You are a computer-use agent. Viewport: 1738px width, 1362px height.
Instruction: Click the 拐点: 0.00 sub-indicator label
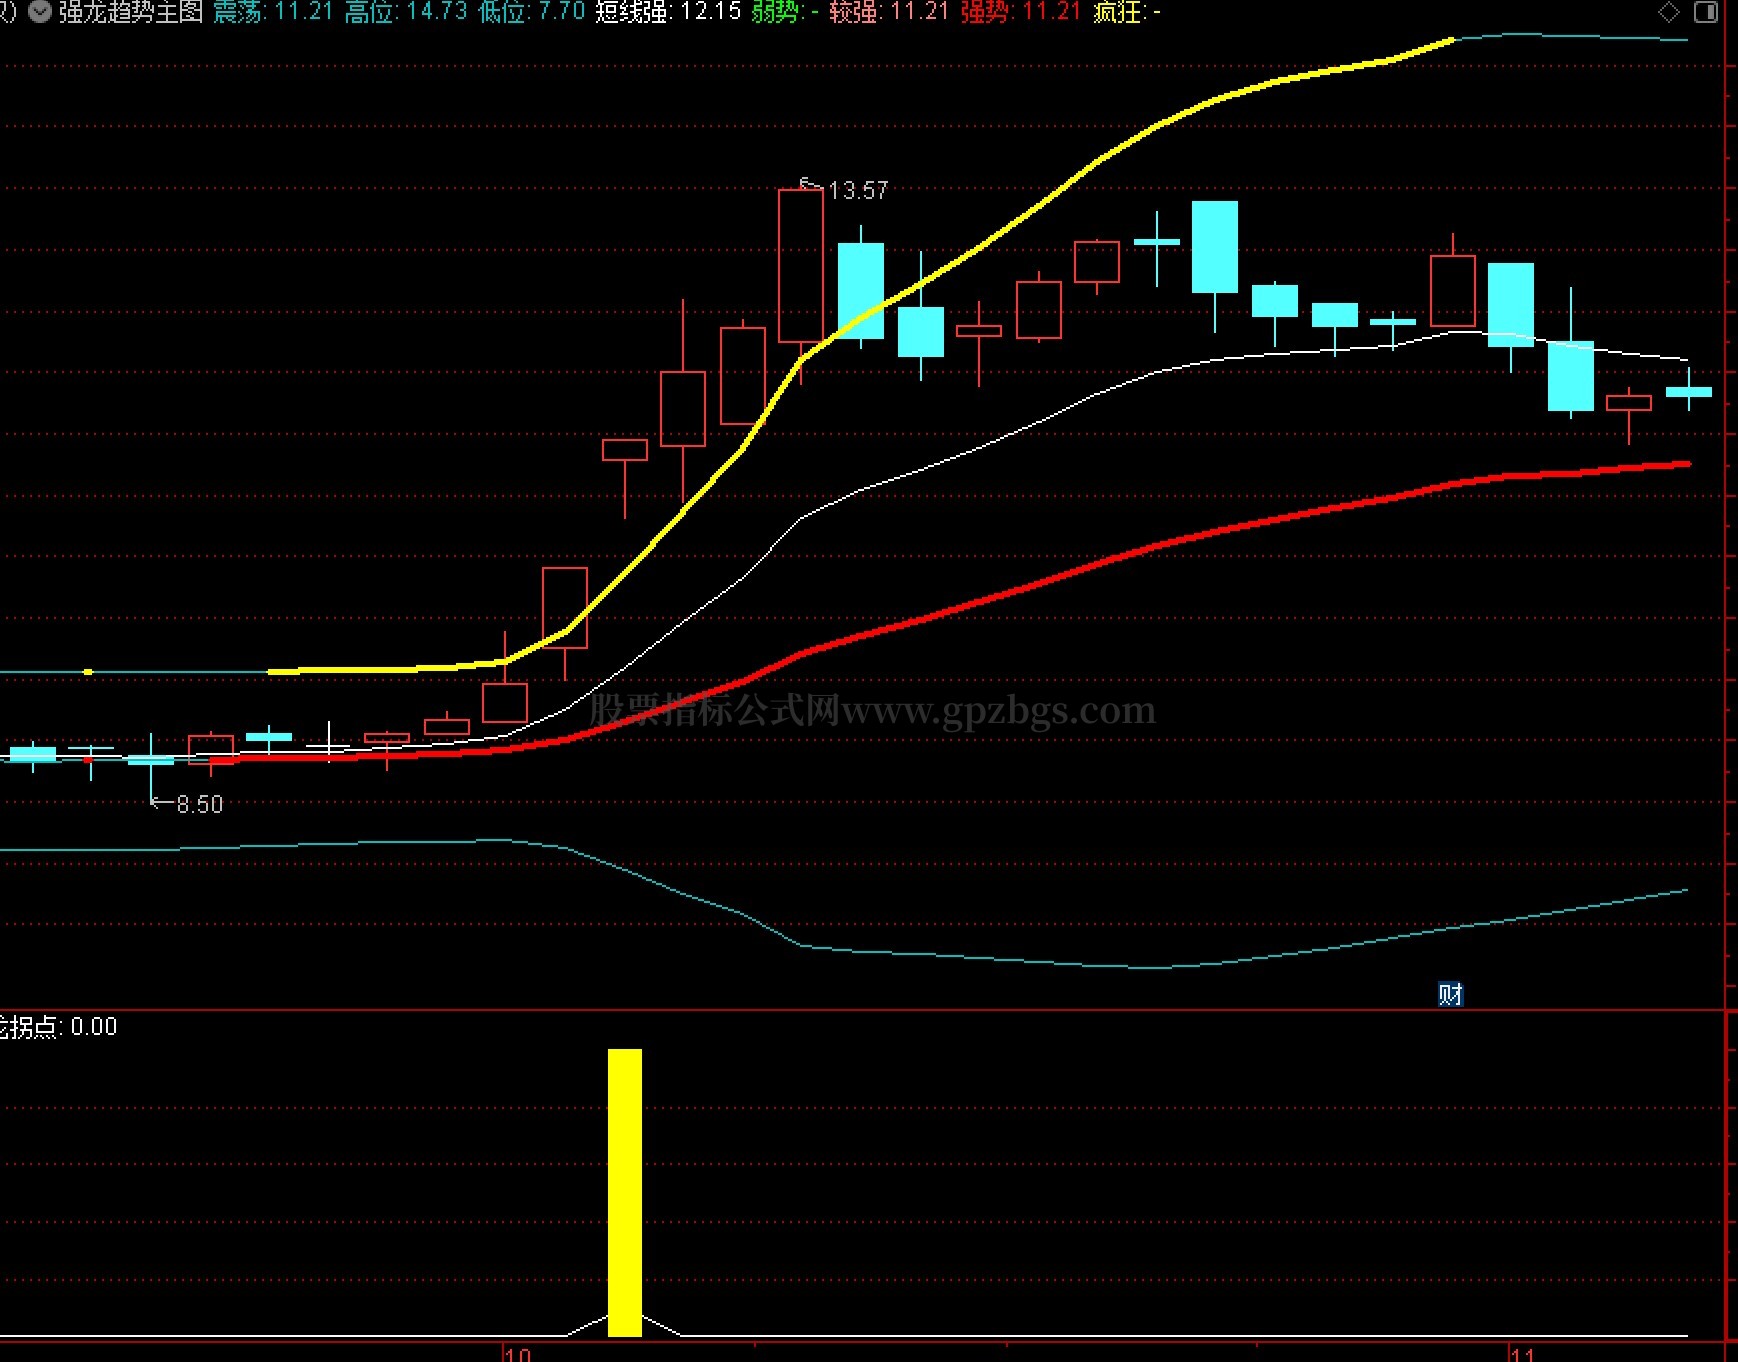point(58,1027)
